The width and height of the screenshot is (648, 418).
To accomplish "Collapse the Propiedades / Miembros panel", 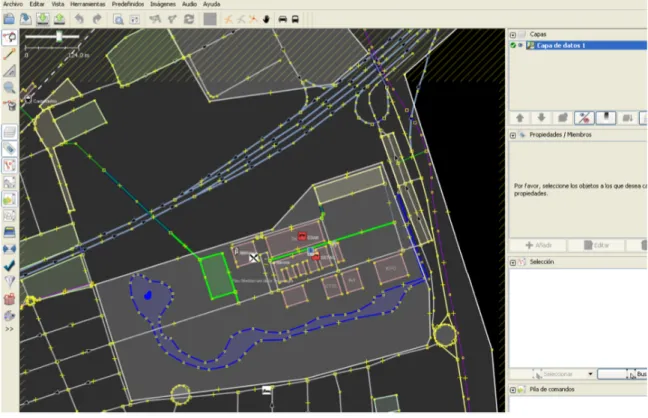I will [x=512, y=135].
